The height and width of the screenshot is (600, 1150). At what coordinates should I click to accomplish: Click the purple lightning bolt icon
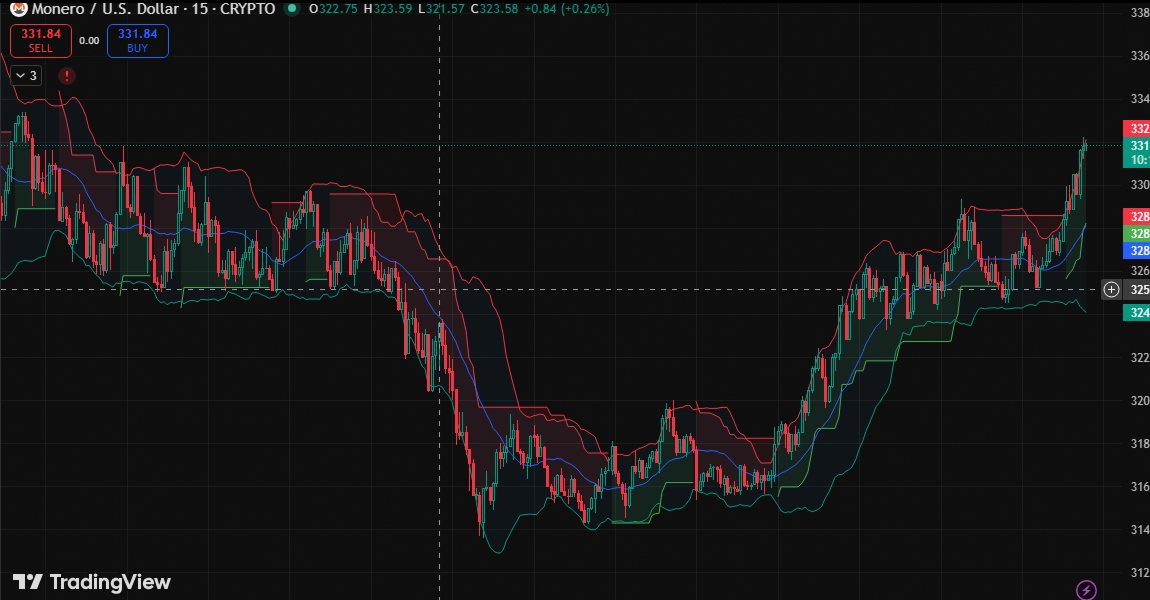[1085, 590]
